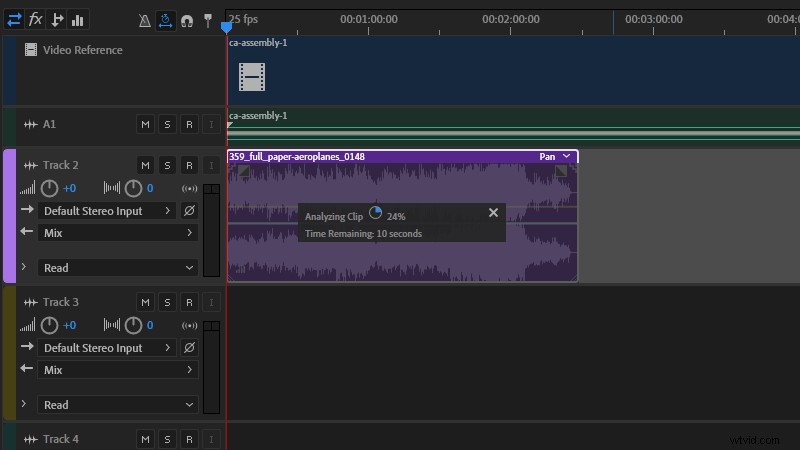Image resolution: width=800 pixels, height=450 pixels.
Task: Expand Track 2 automation lanes chevron
Action: coord(23,267)
